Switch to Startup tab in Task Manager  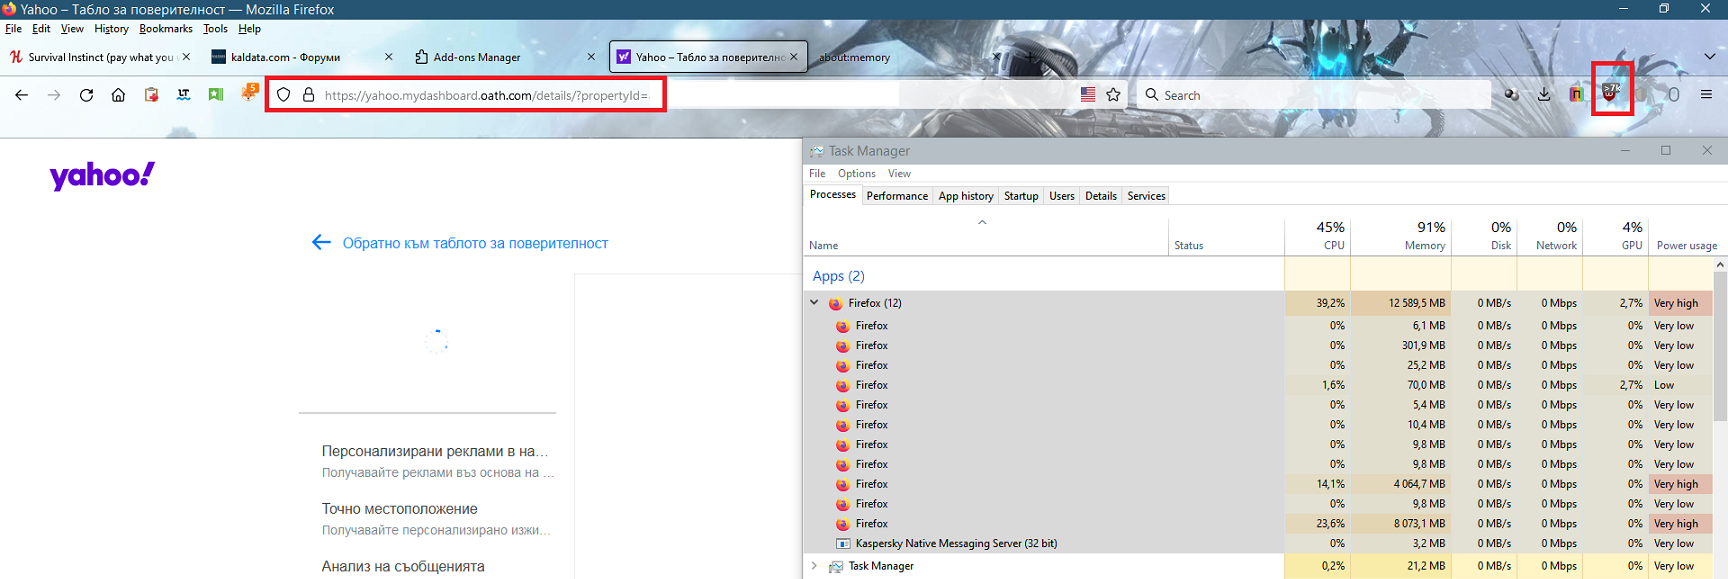pos(1021,196)
